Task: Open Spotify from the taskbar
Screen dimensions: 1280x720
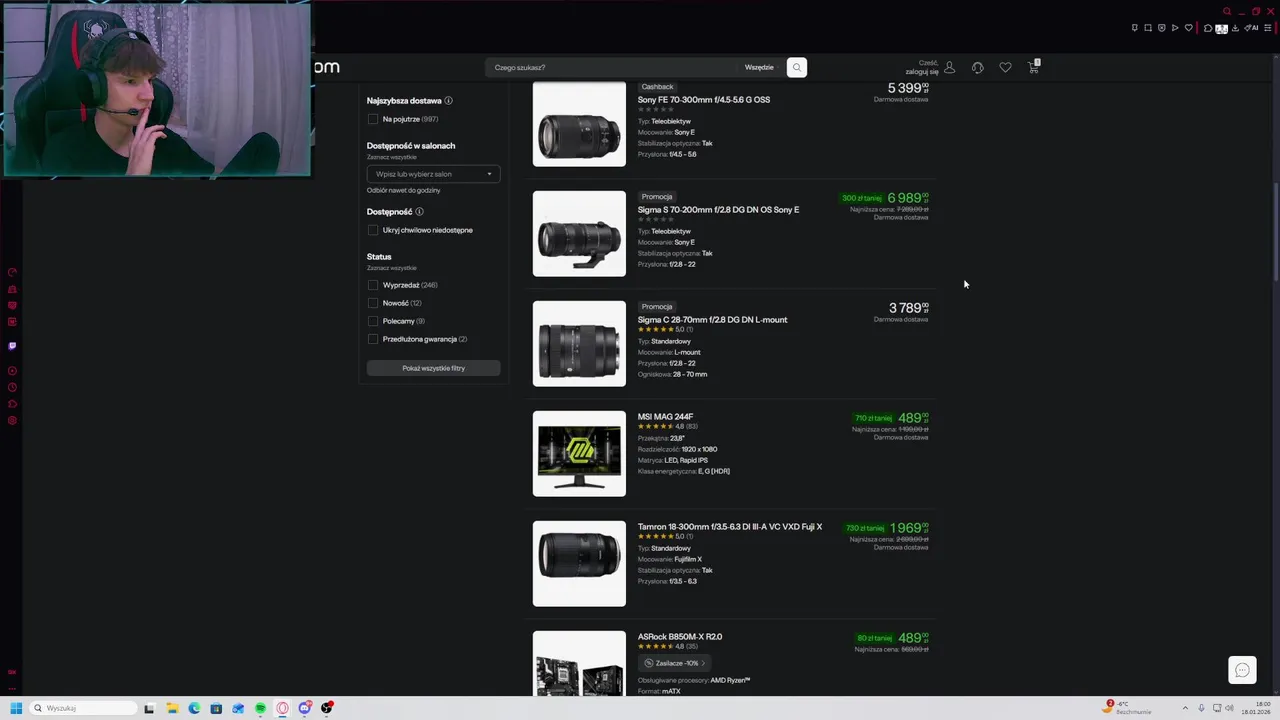Action: [260, 708]
